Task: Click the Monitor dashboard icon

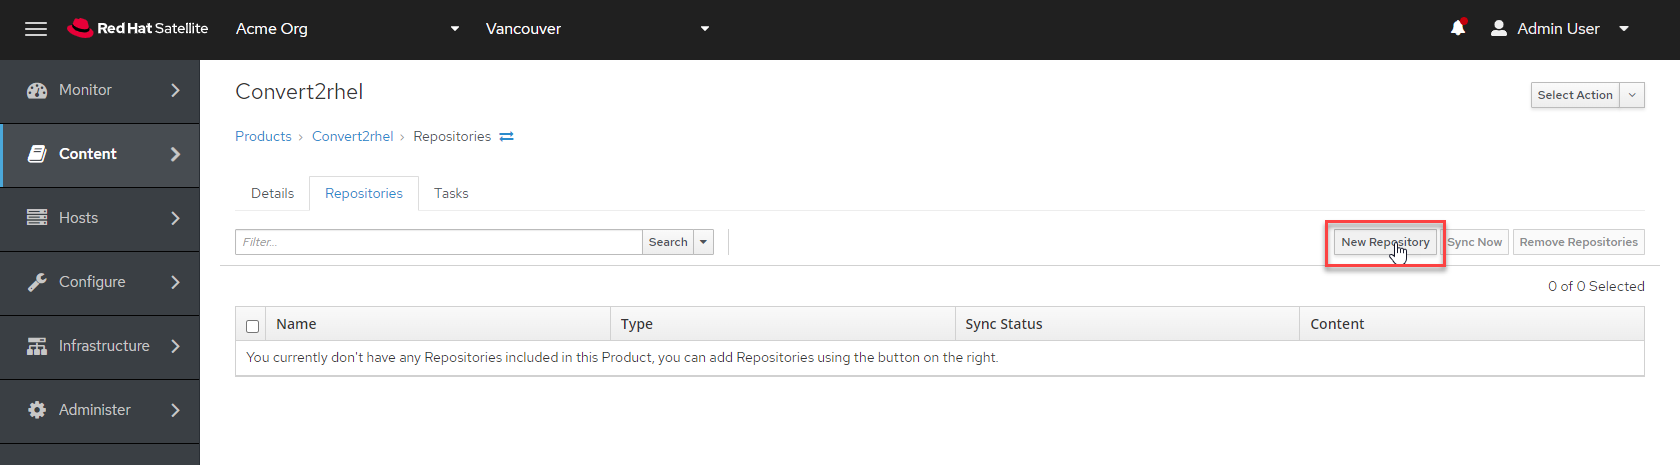Action: 37,90
